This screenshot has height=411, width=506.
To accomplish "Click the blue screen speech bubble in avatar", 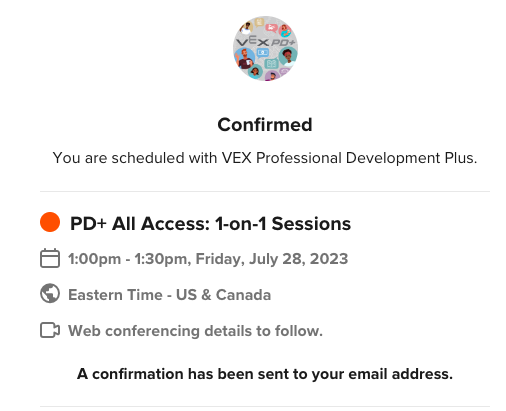I will click(263, 53).
